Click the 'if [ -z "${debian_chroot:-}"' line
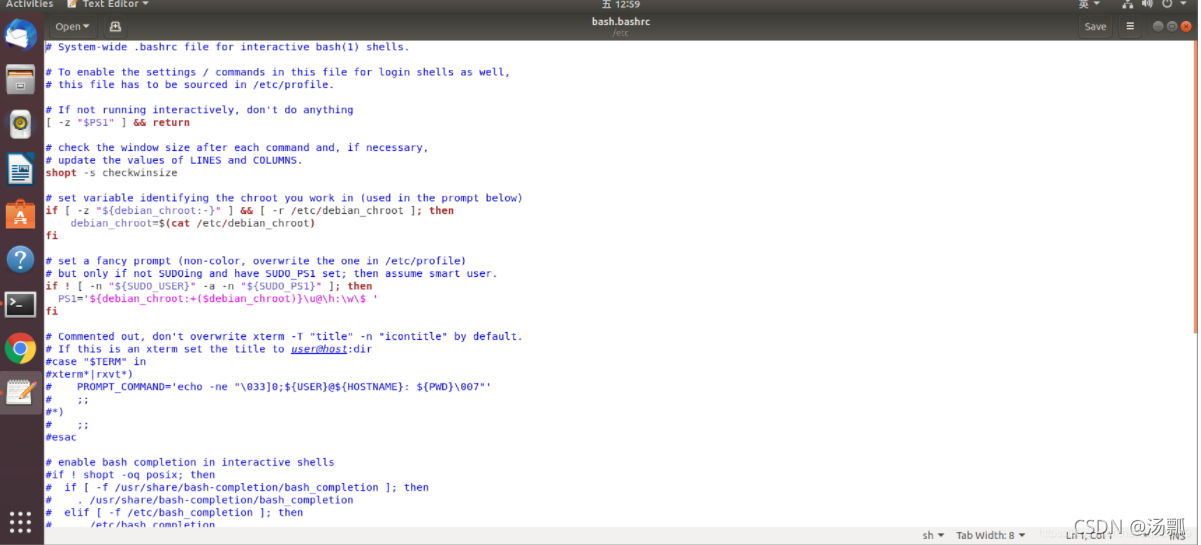This screenshot has height=545, width=1201. 249,210
